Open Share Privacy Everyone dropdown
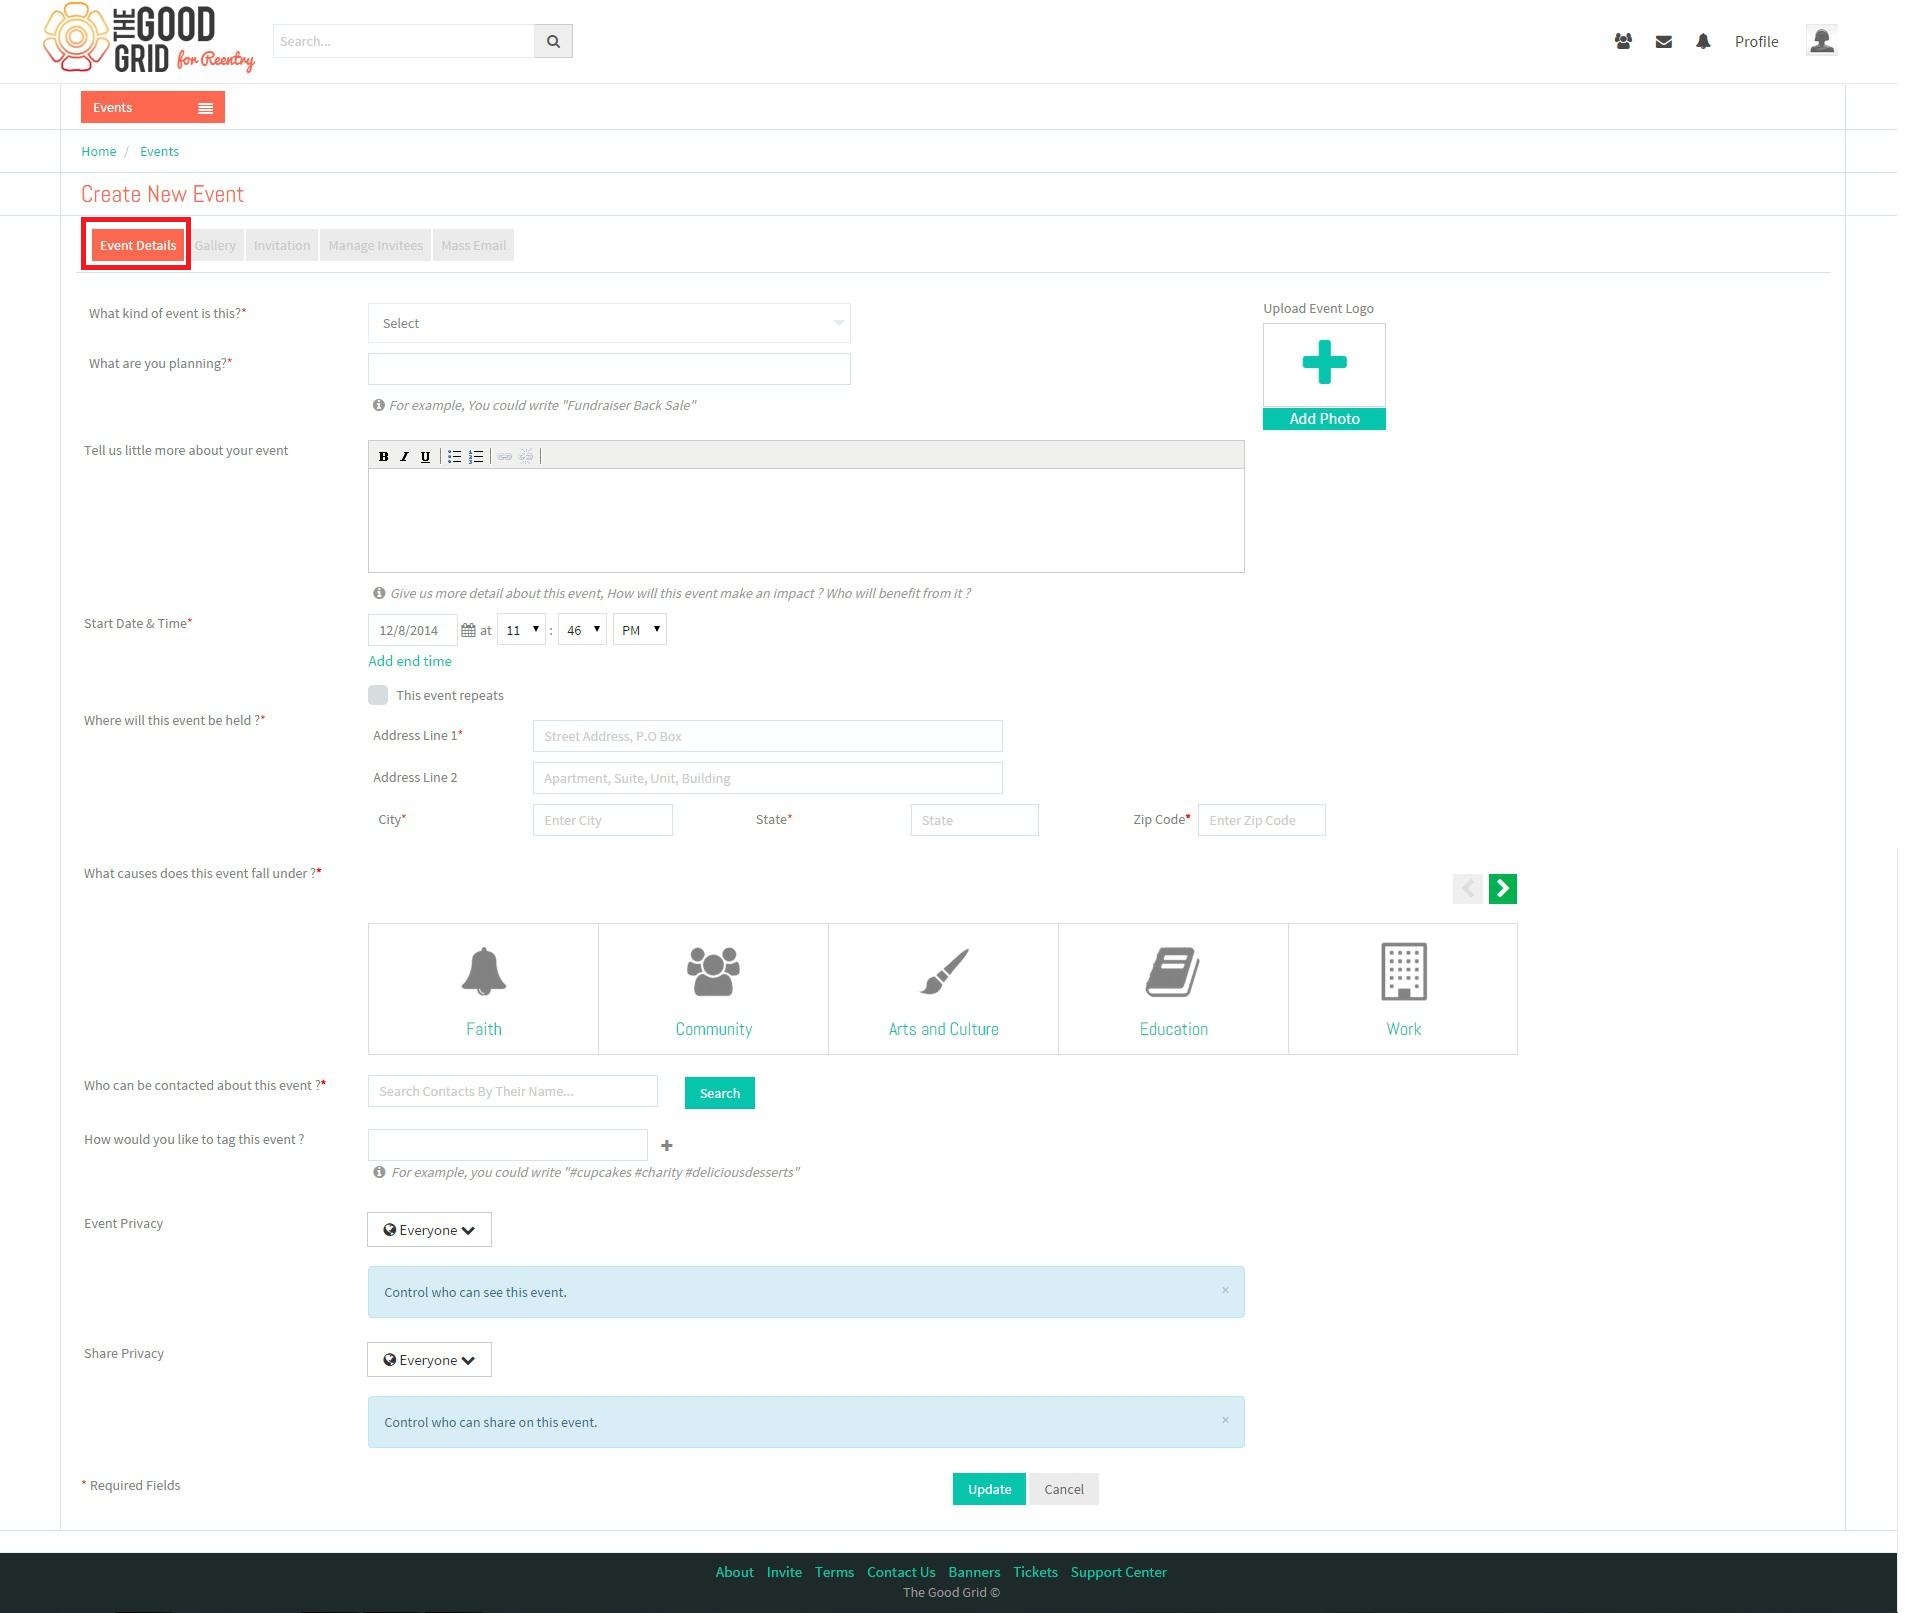 429,1360
